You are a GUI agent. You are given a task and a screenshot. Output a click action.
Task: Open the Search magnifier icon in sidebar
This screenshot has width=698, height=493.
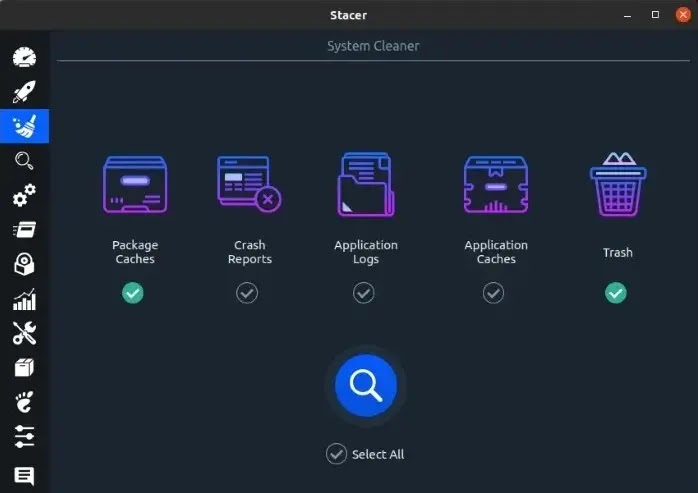24,161
